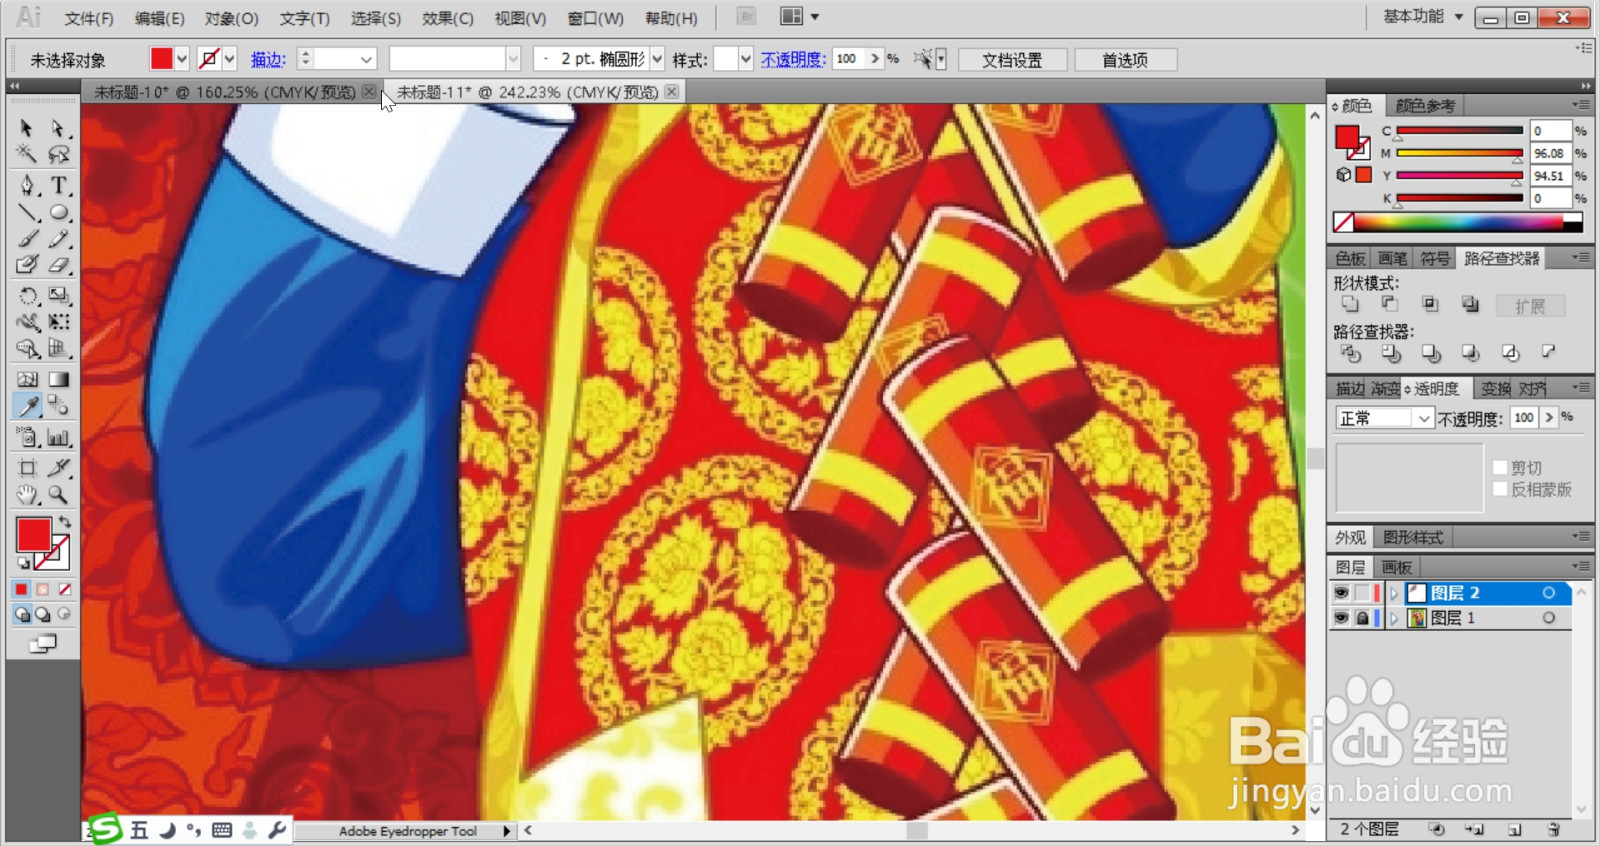Enable the 反相蒙版 checkbox
The width and height of the screenshot is (1600, 846).
1500,489
